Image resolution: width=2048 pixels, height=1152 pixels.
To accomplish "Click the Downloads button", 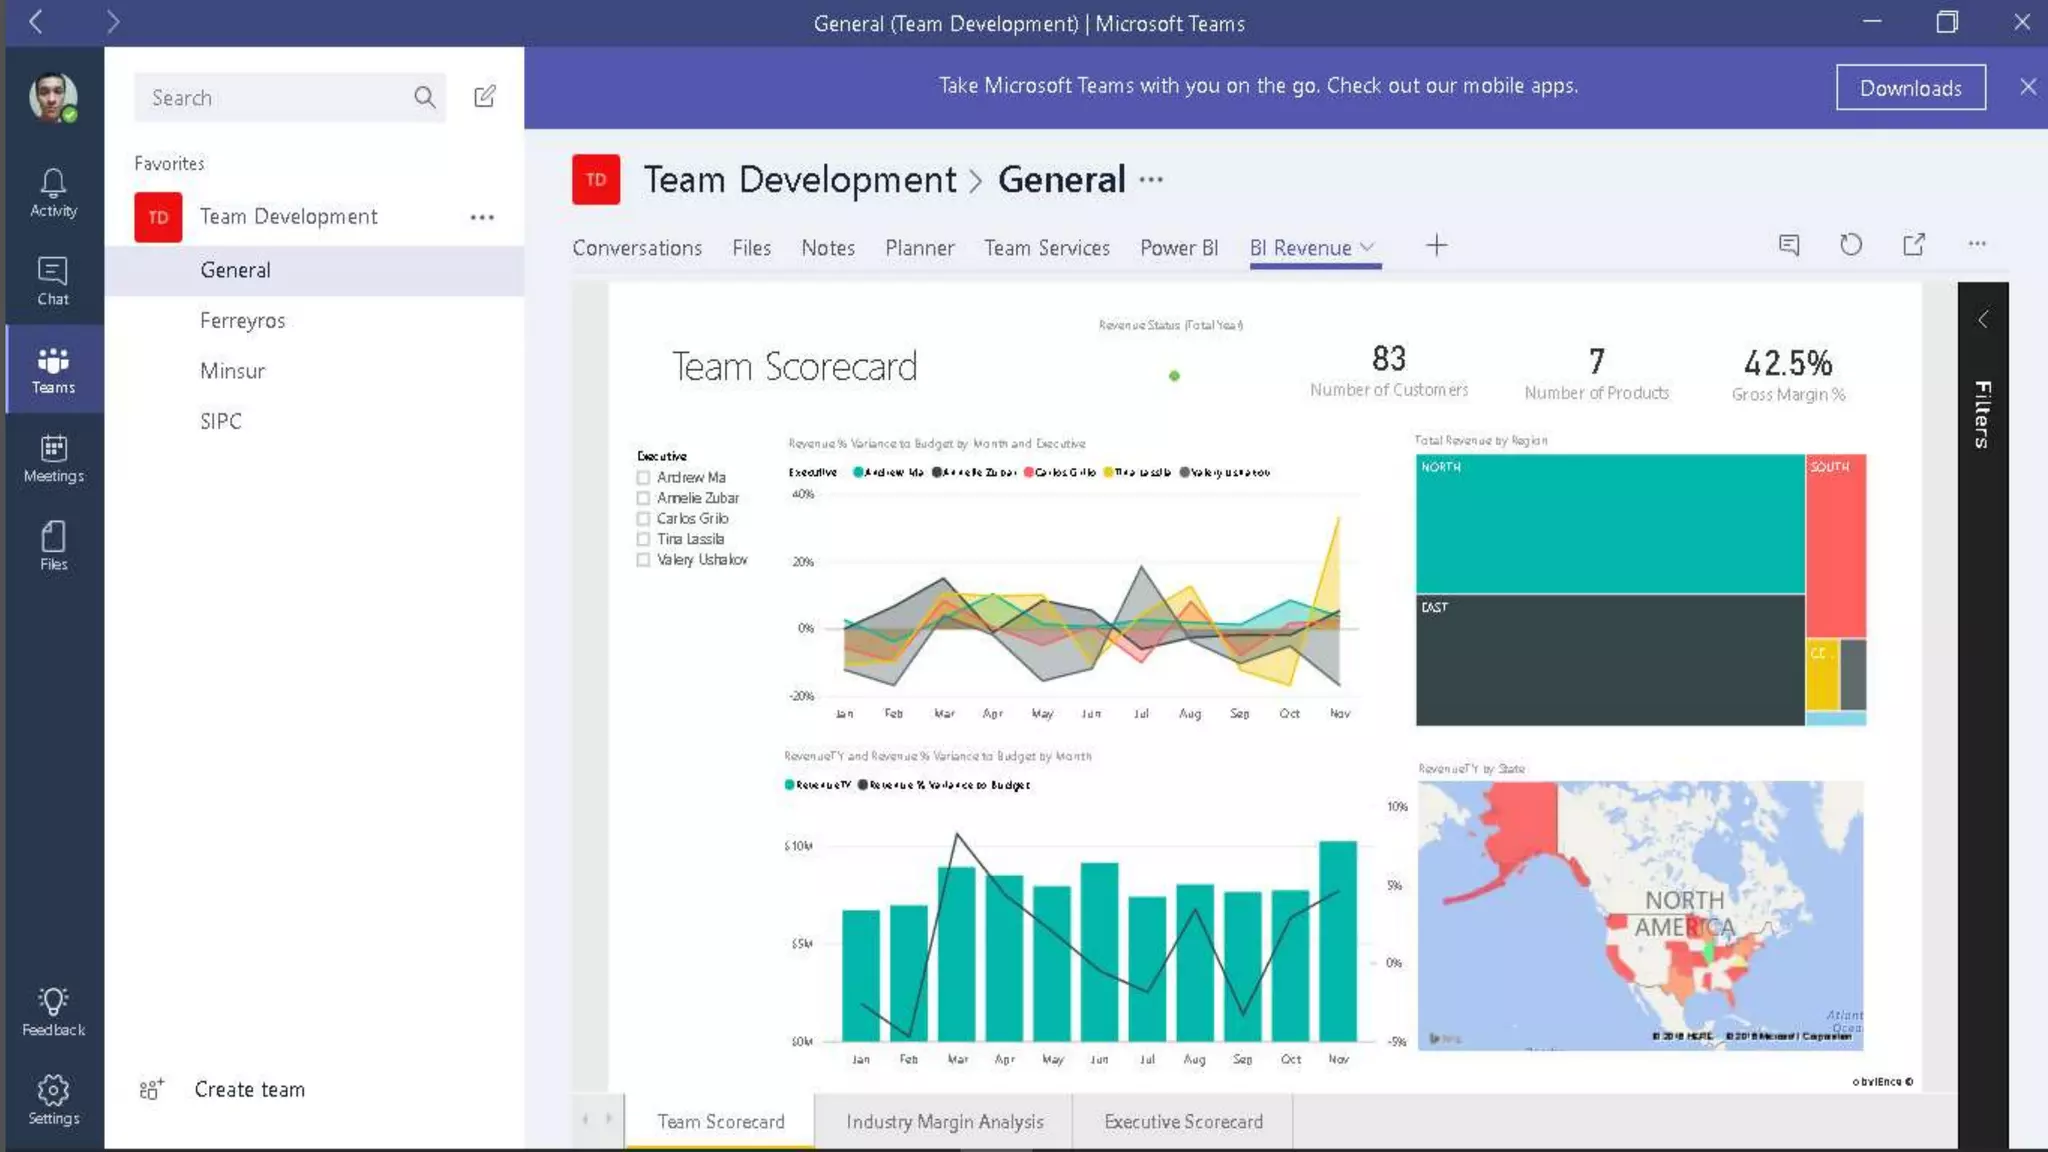I will point(1910,88).
